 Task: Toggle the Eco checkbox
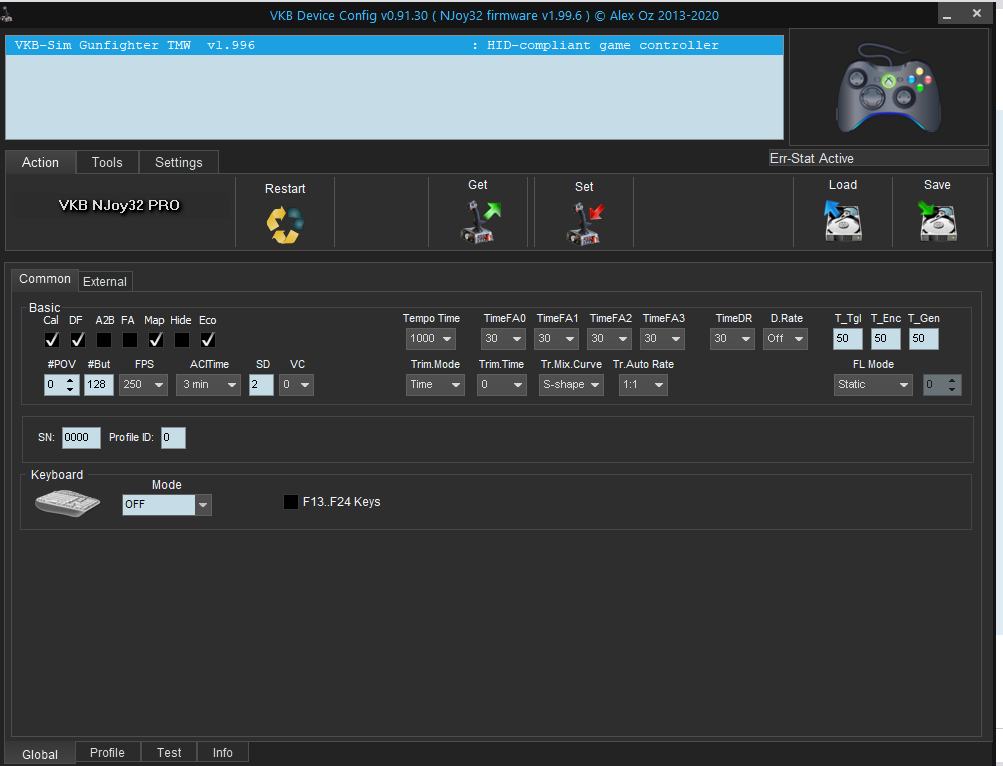pyautogui.click(x=208, y=340)
